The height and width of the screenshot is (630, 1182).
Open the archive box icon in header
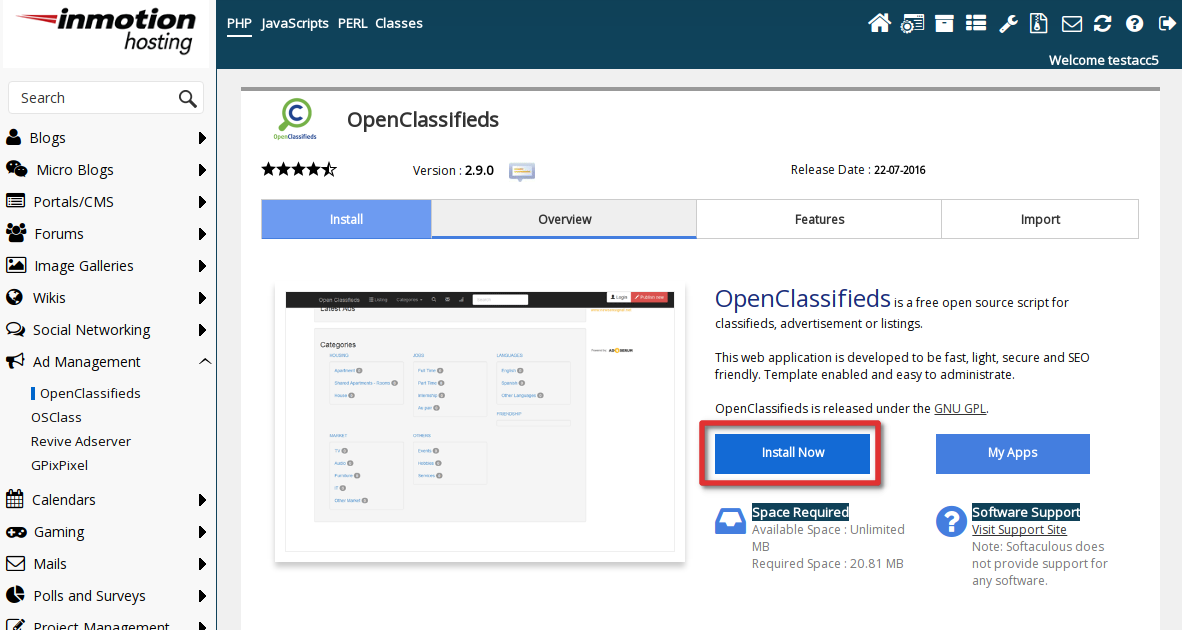tap(944, 23)
